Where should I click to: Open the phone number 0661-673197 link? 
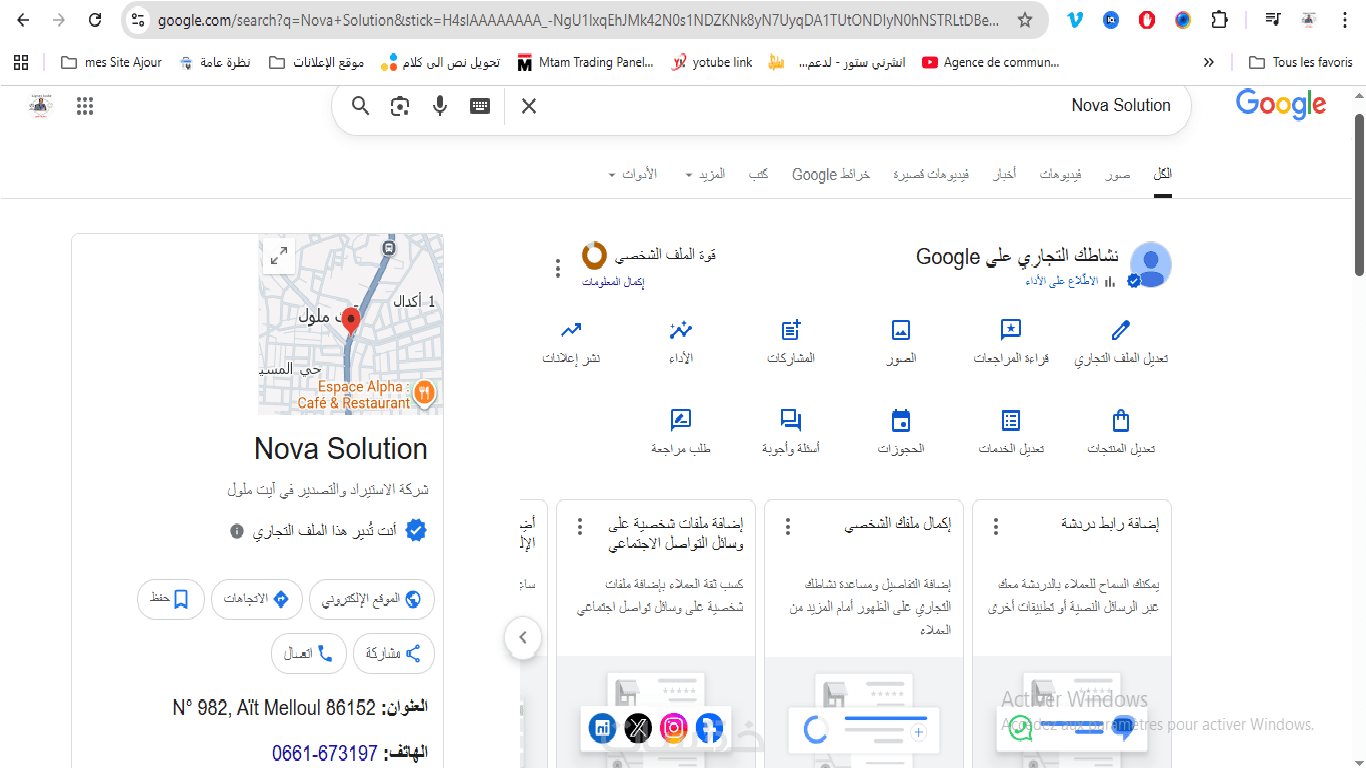[x=325, y=753]
